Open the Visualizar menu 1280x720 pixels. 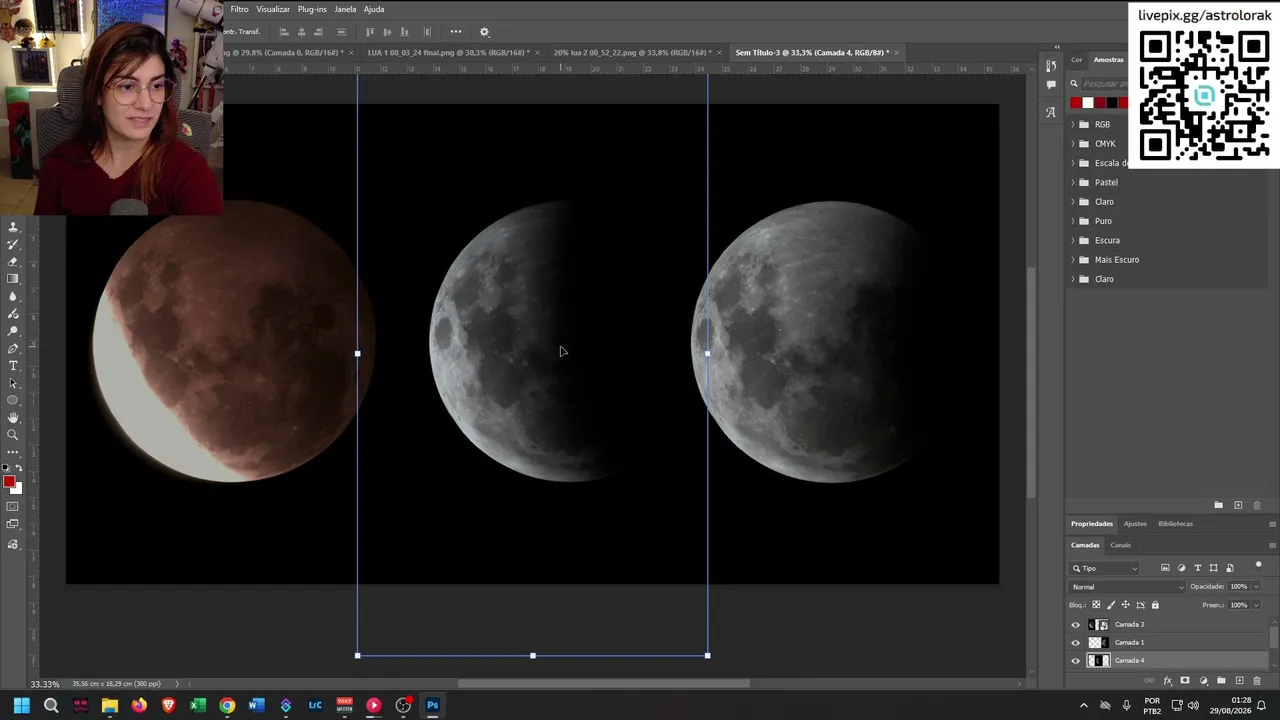[273, 9]
